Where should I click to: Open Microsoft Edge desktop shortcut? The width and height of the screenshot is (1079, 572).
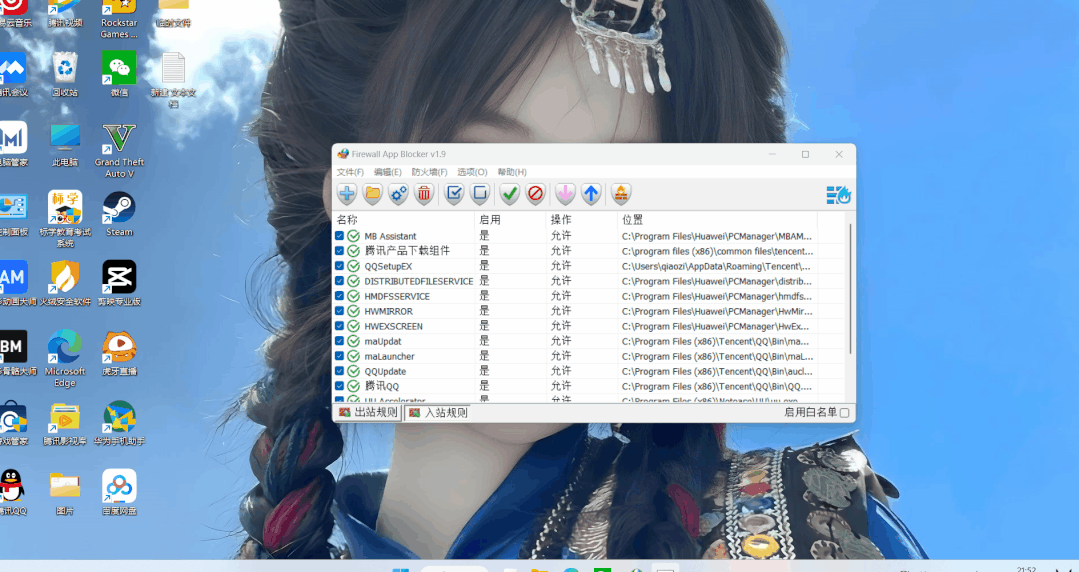point(65,358)
